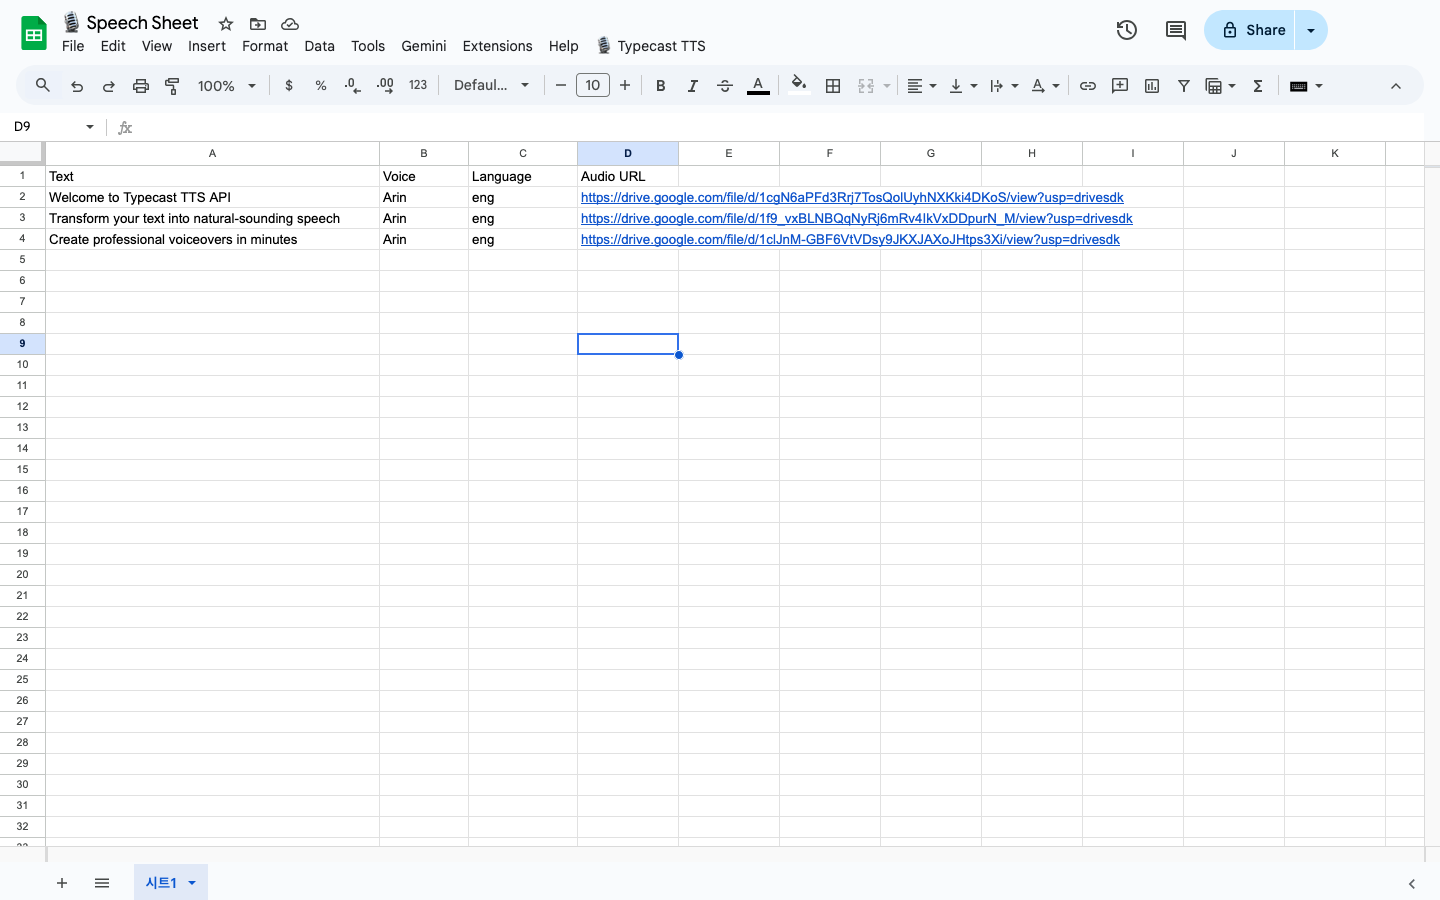The width and height of the screenshot is (1440, 900).
Task: Toggle italic formatting
Action: [x=692, y=85]
